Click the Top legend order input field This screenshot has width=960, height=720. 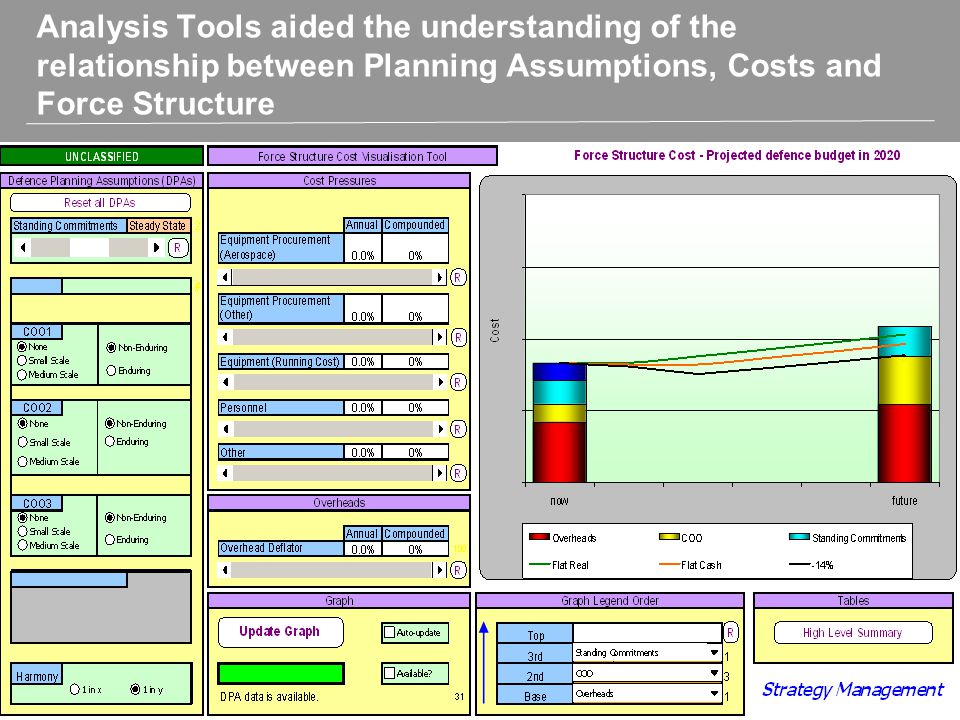[x=647, y=632]
